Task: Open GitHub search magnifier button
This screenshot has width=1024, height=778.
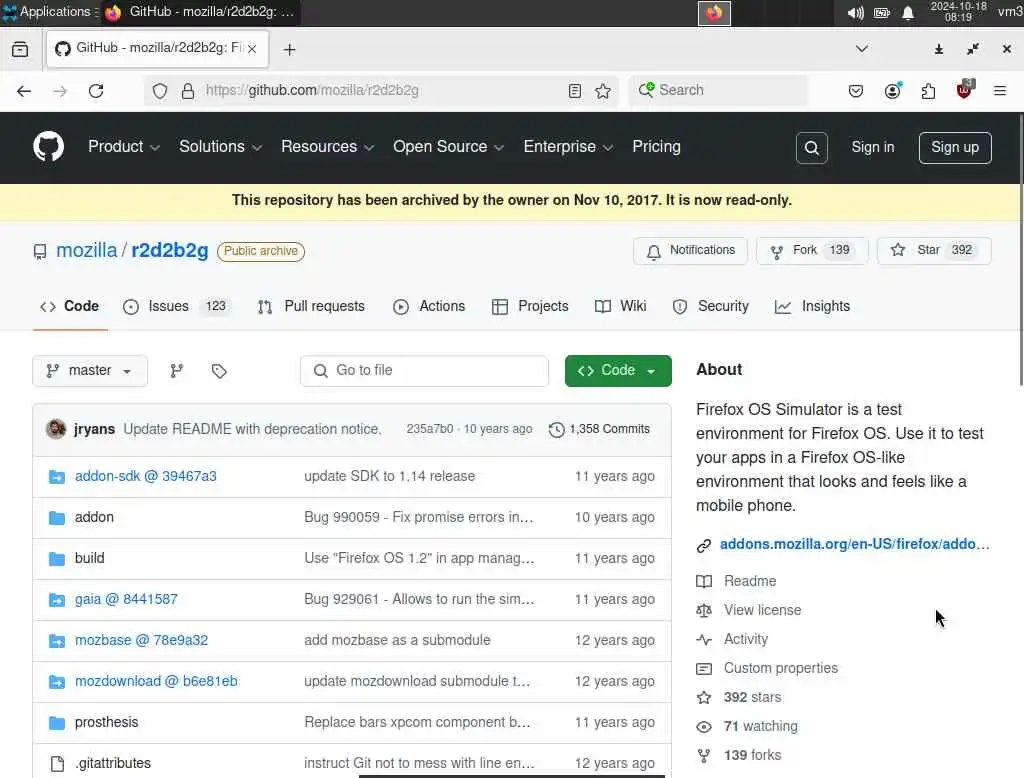Action: point(812,148)
